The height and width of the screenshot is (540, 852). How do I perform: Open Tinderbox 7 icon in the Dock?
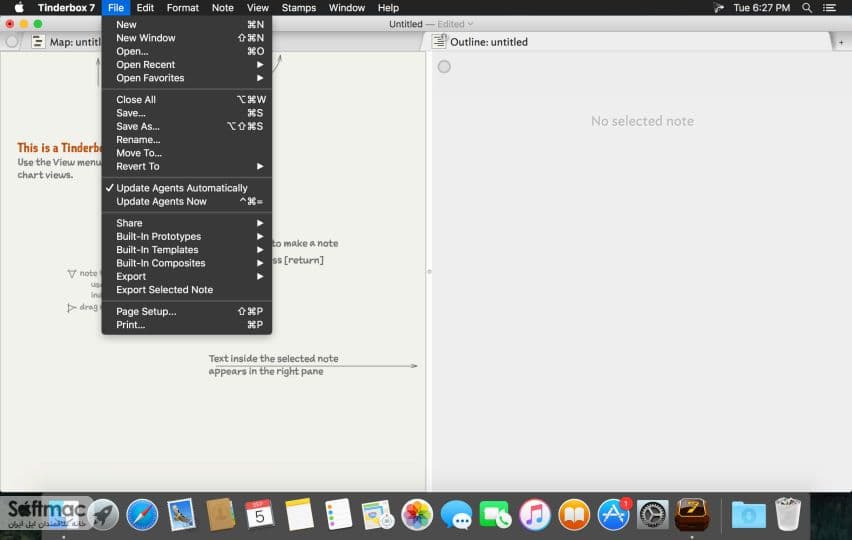click(x=692, y=514)
